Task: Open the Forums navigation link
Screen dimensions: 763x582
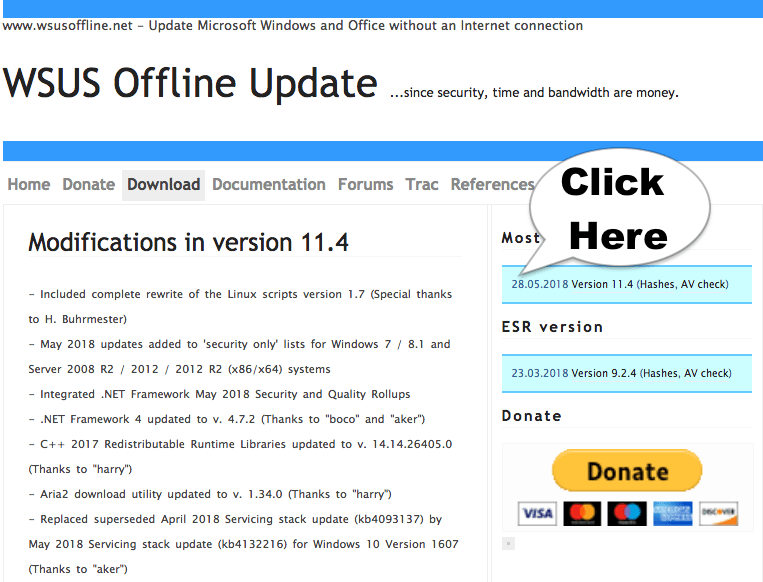Action: pyautogui.click(x=365, y=185)
